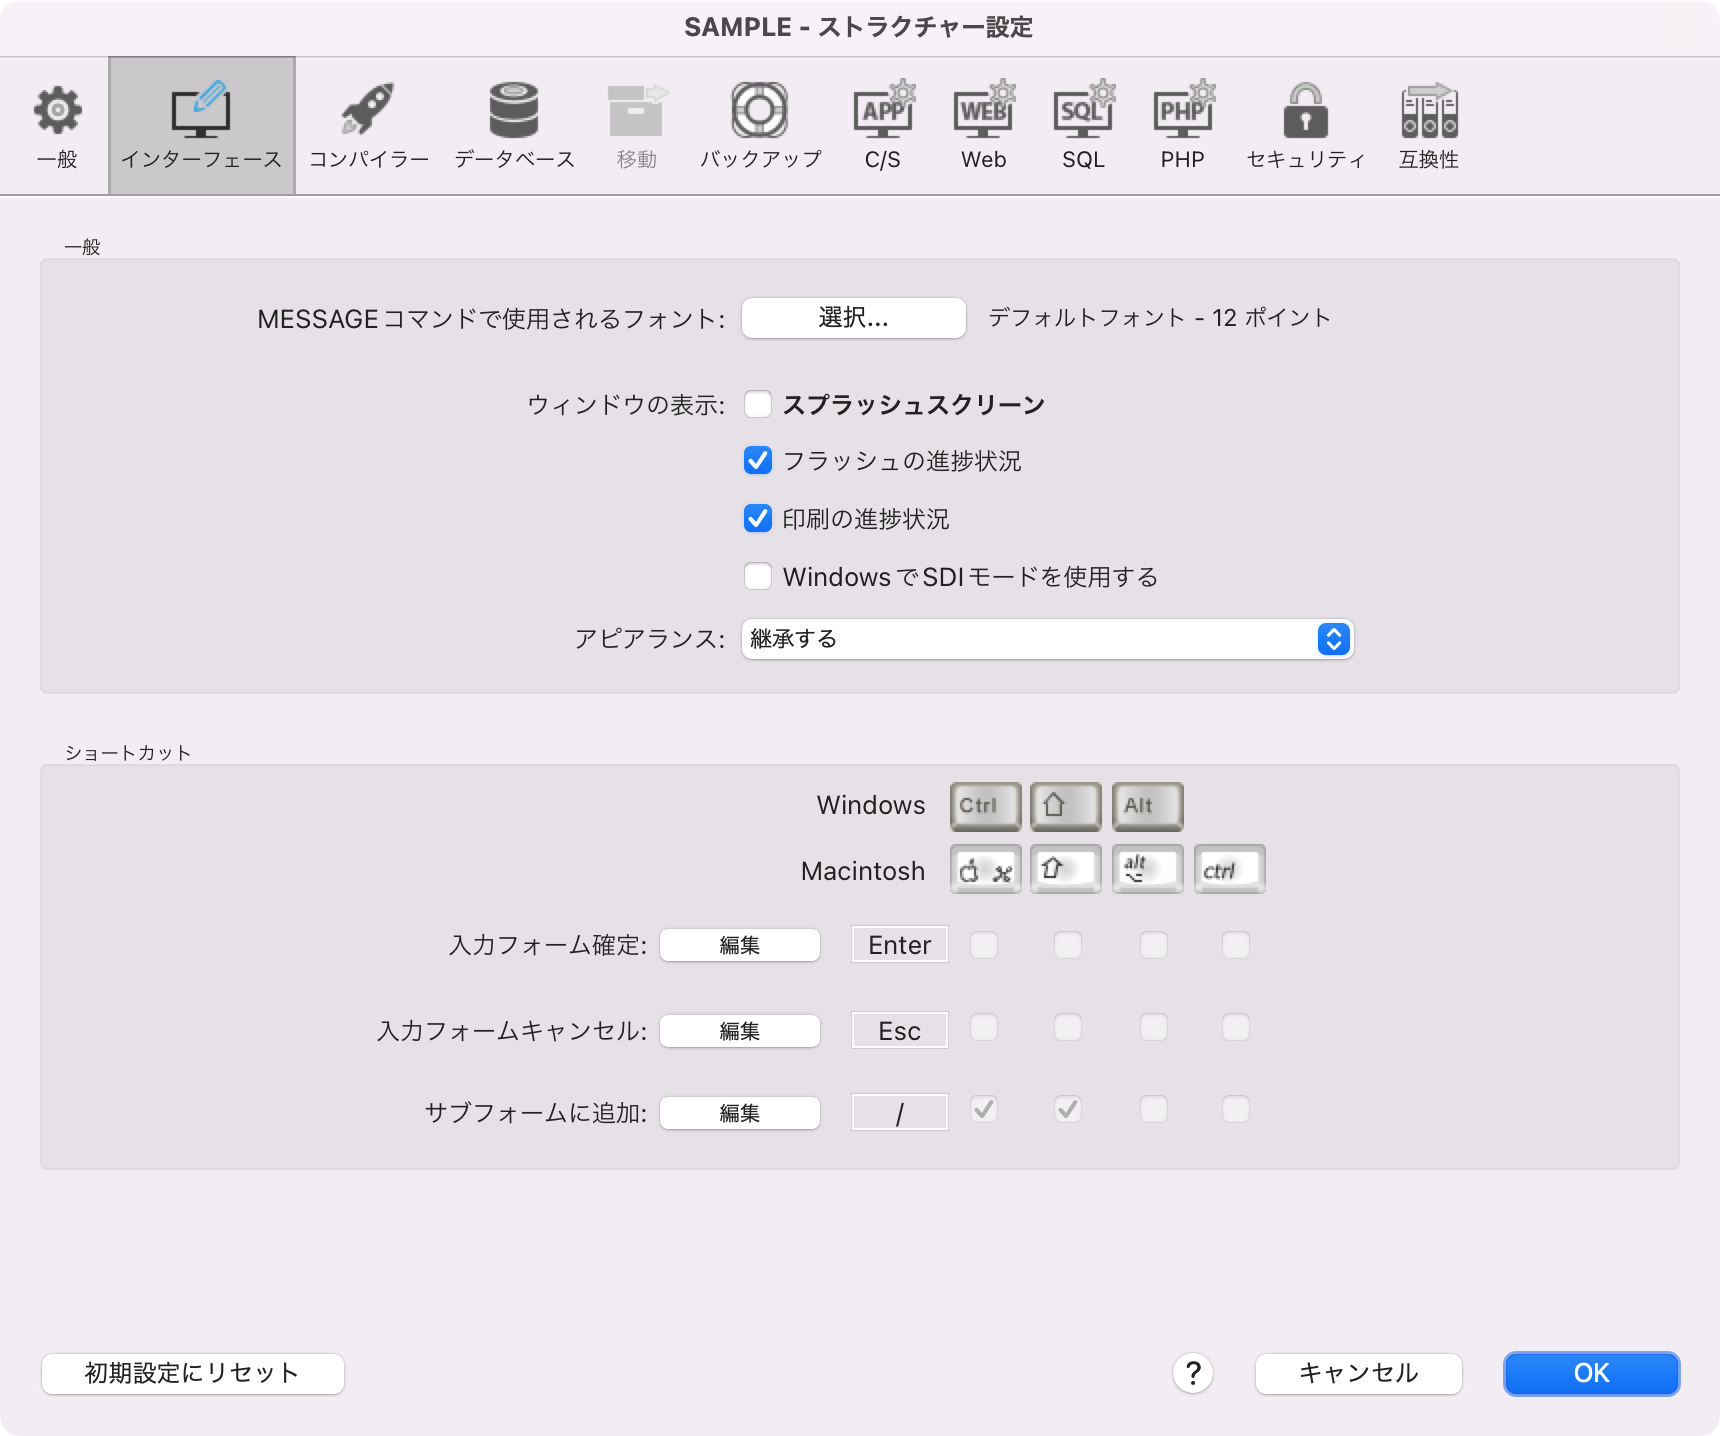This screenshot has height=1436, width=1720.
Task: Switch to the 一般 tab
Action: tap(57, 123)
